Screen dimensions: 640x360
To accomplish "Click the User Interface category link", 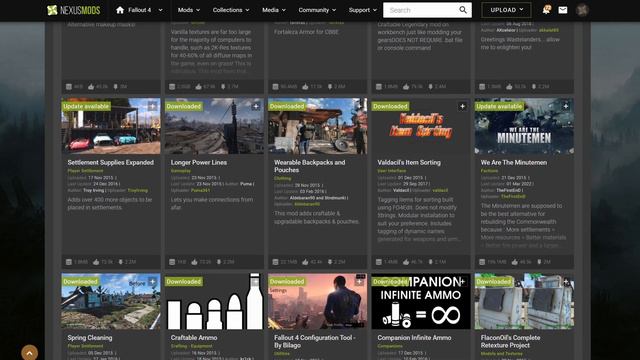I will 391,171.
